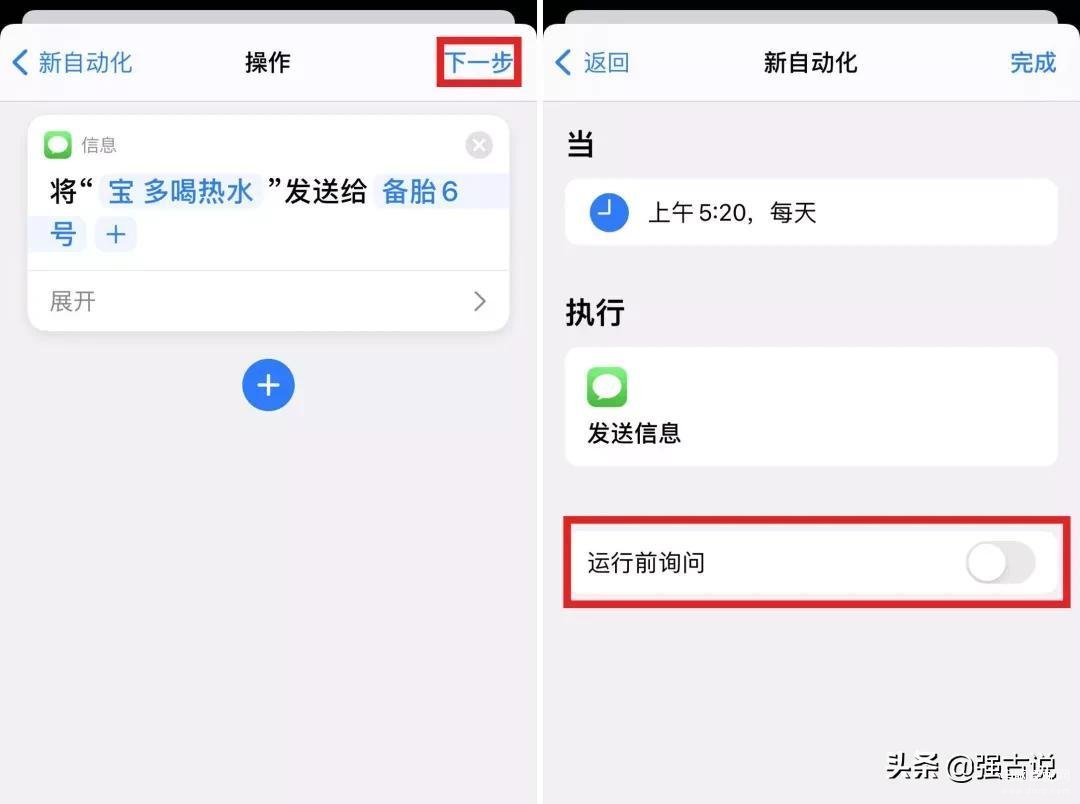Tap the 运行前询问 label row
This screenshot has width=1080, height=804.
coord(811,562)
